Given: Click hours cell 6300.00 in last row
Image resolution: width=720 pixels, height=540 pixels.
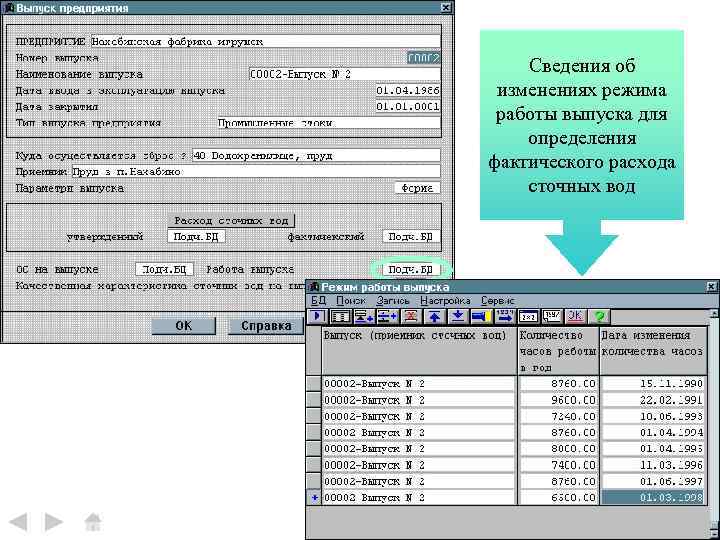Looking at the screenshot, I should (558, 498).
